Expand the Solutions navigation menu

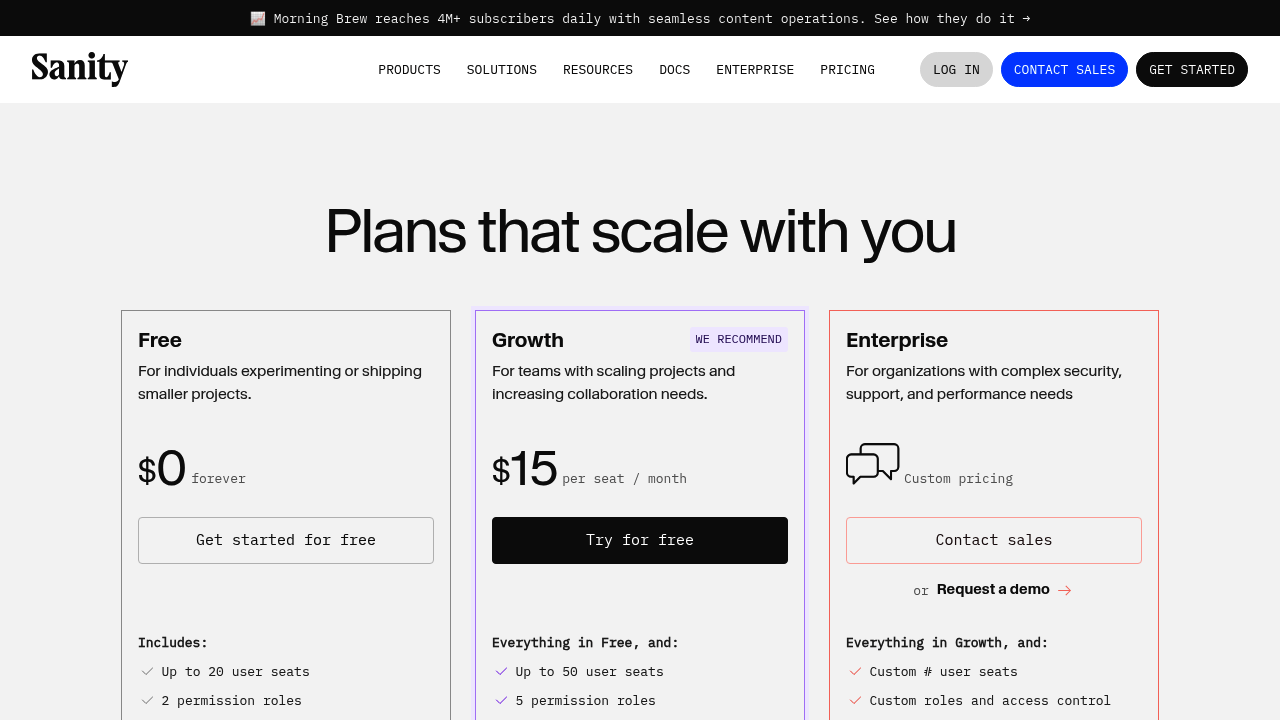click(x=502, y=70)
